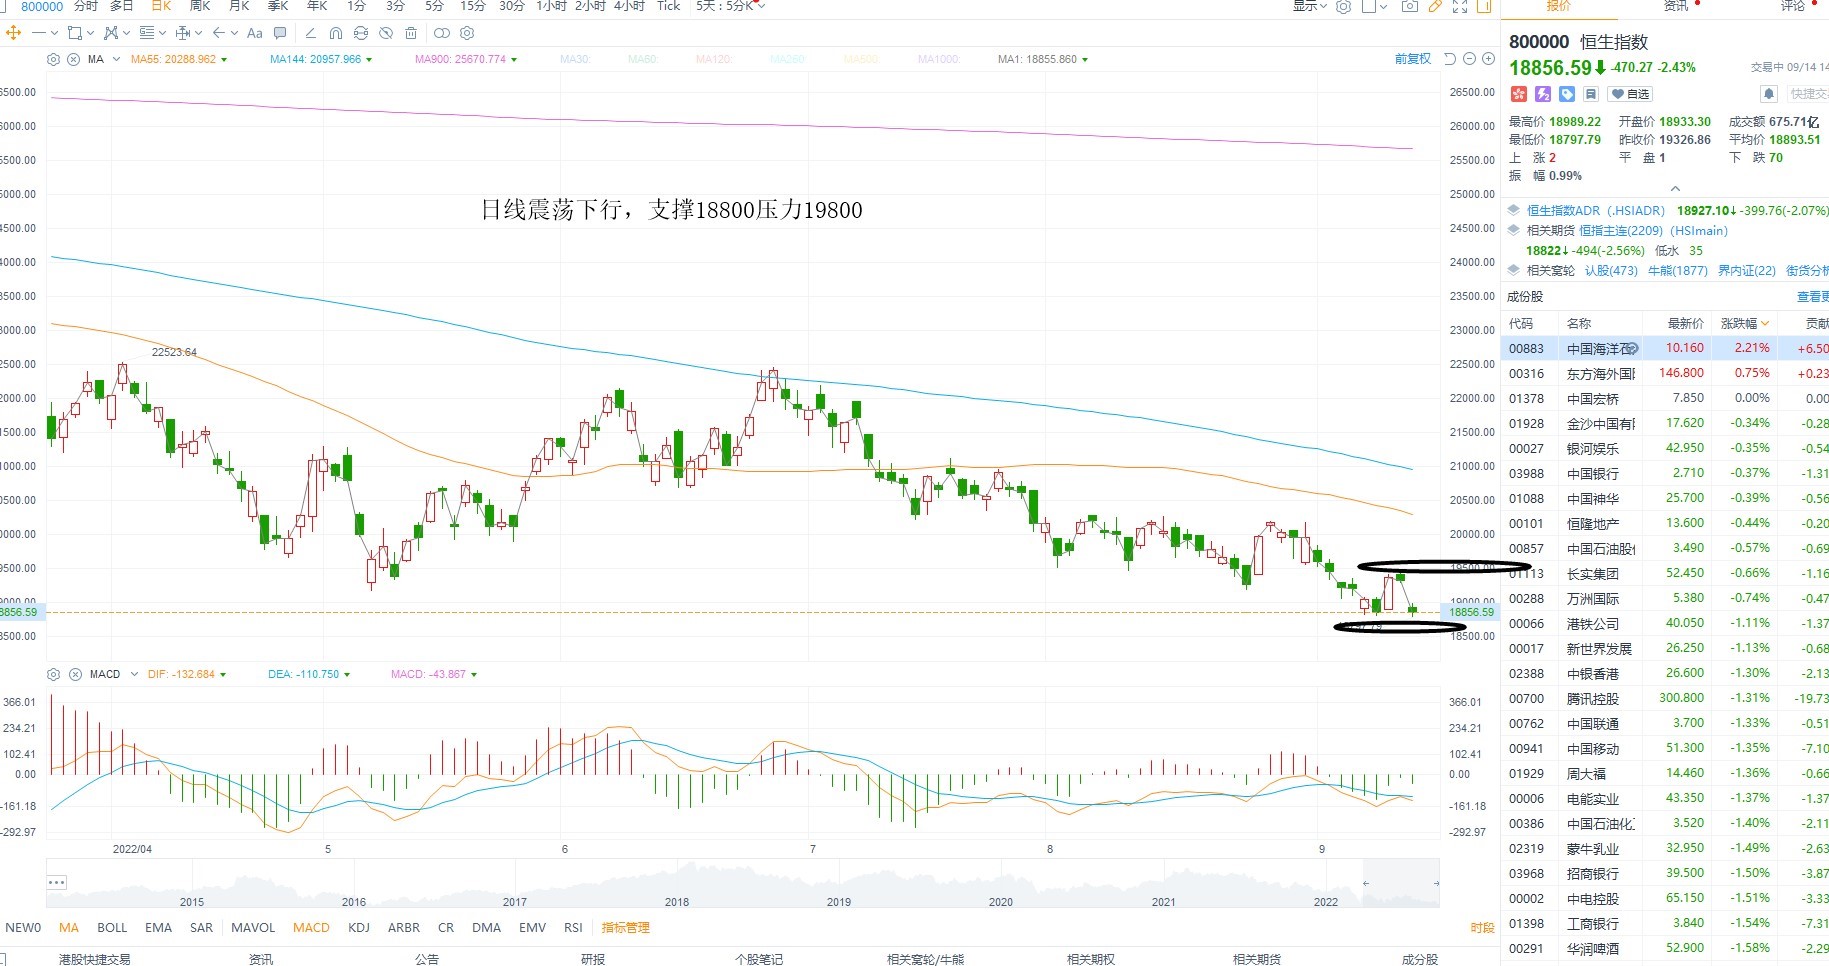
Task: Open 指标管理 indicator management
Action: click(x=626, y=927)
